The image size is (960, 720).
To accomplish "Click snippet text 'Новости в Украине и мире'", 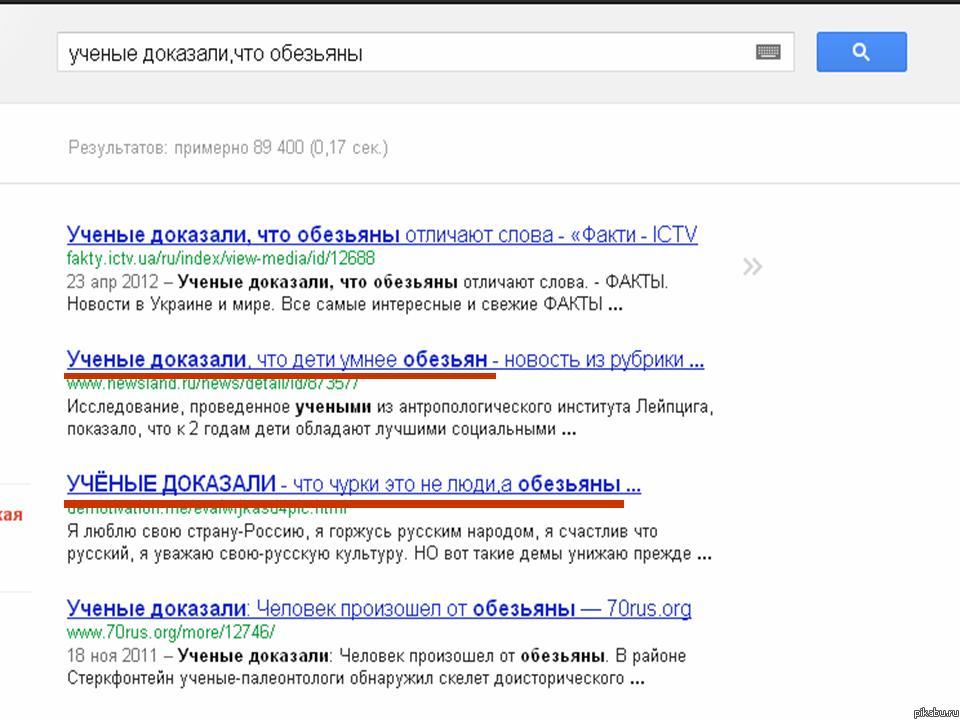I will coord(169,304).
